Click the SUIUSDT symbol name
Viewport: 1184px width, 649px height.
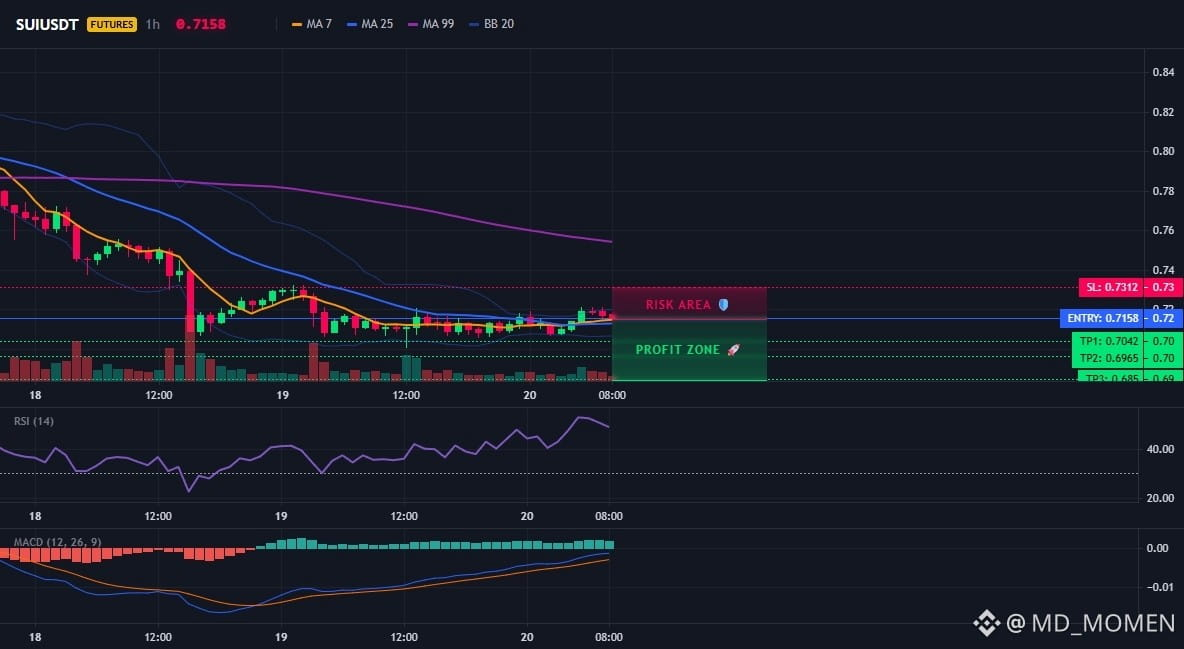pos(47,24)
